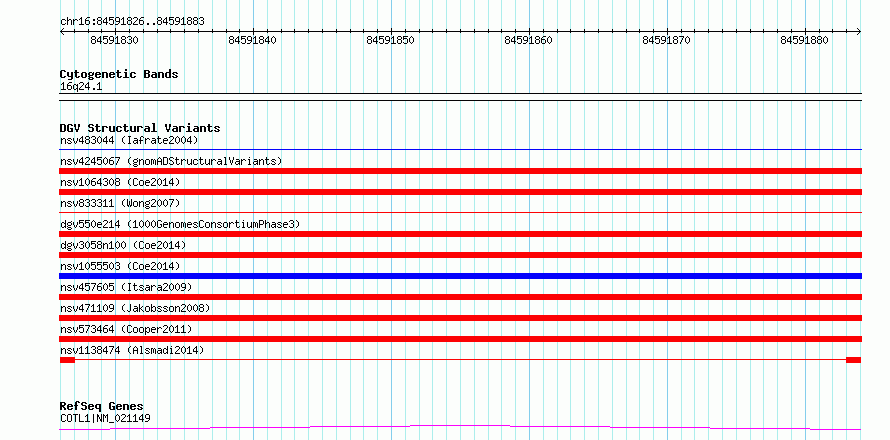Open variant nsv1064308 (Coe2014) label
890x440 pixels.
click(x=120, y=182)
